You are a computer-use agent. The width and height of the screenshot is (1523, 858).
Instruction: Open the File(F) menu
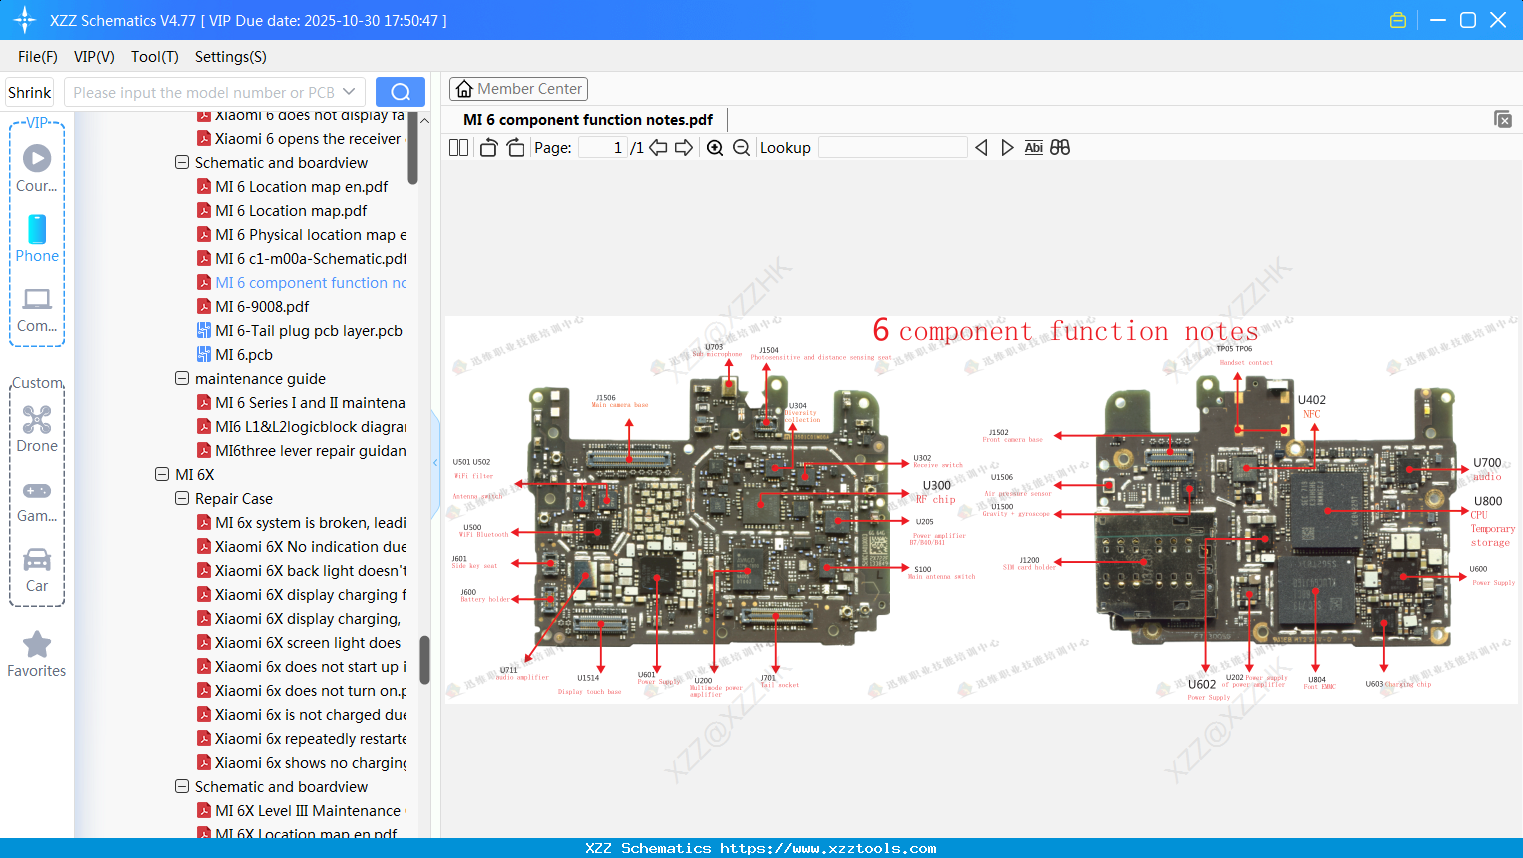(38, 57)
